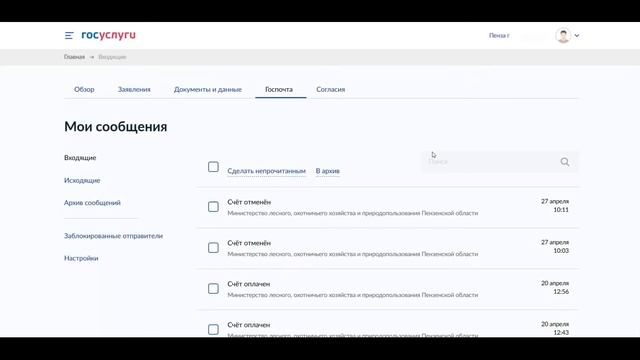Click the 20 апреля 12:56 date
Screen dimensions: 640x360
click(555, 287)
